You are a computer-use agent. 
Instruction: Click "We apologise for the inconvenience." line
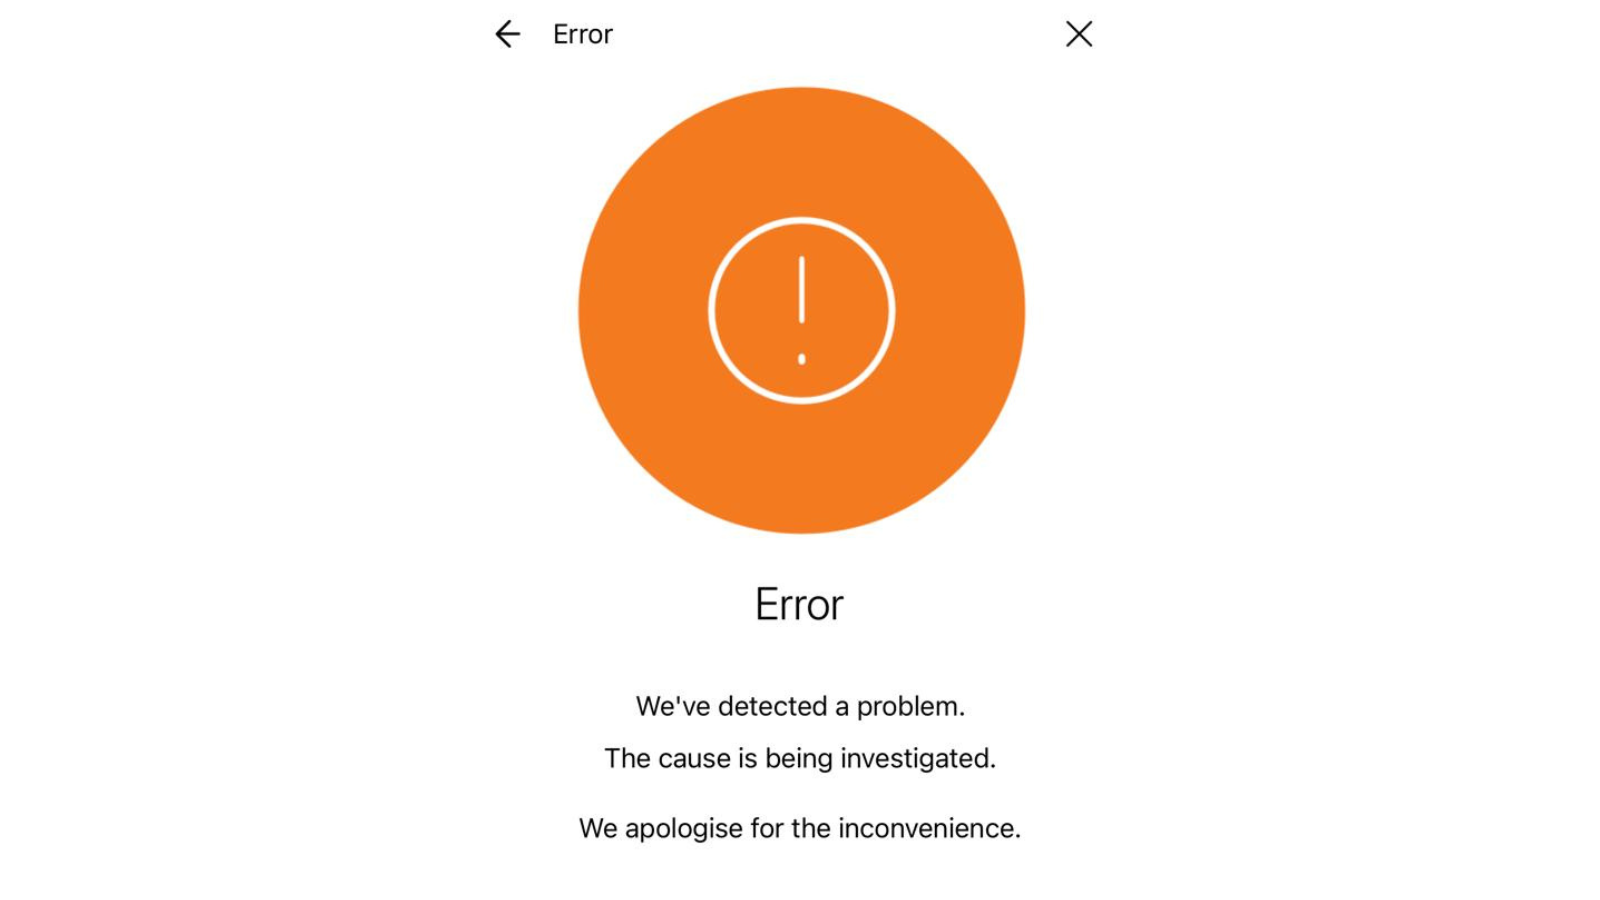pos(800,828)
